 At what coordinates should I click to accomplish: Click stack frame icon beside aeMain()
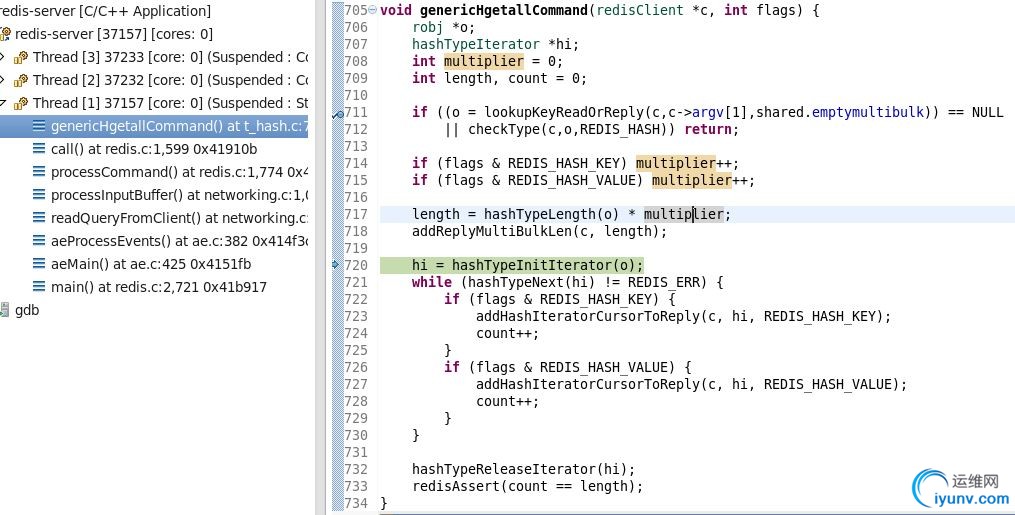point(39,264)
